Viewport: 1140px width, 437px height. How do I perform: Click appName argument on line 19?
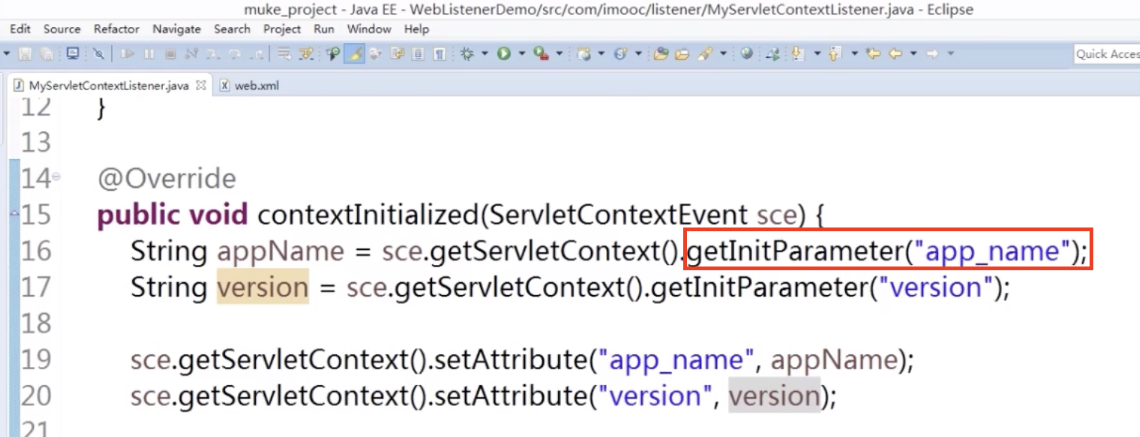(834, 360)
